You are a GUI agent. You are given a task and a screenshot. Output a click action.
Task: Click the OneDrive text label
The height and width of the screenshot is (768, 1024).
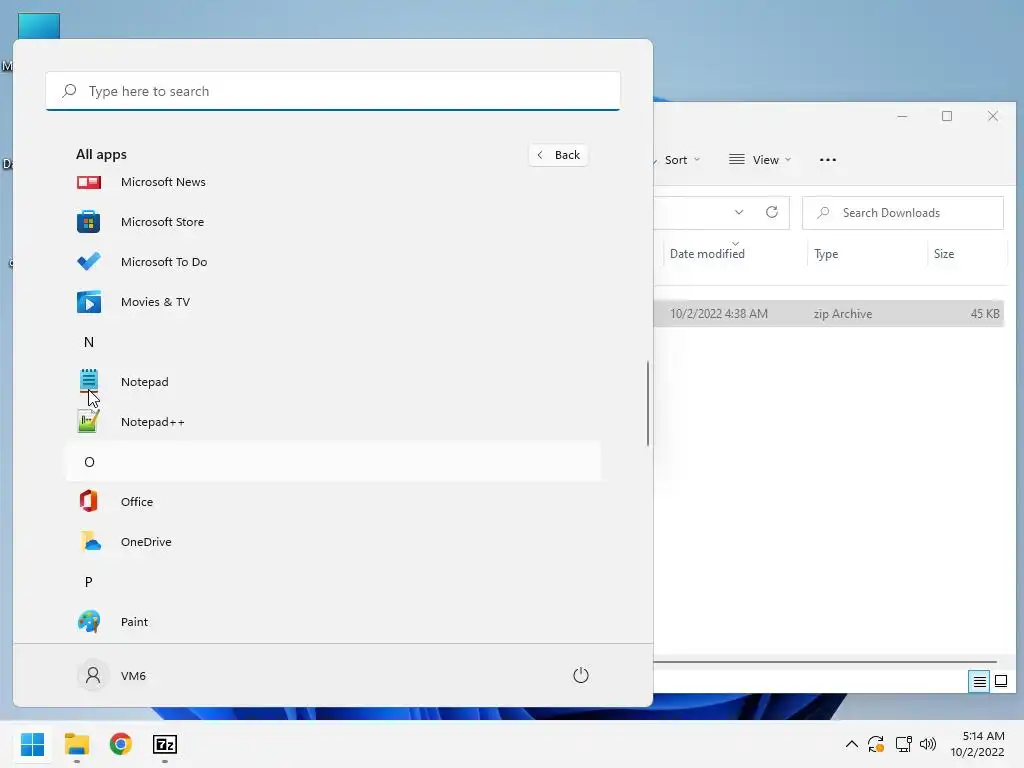click(x=146, y=541)
